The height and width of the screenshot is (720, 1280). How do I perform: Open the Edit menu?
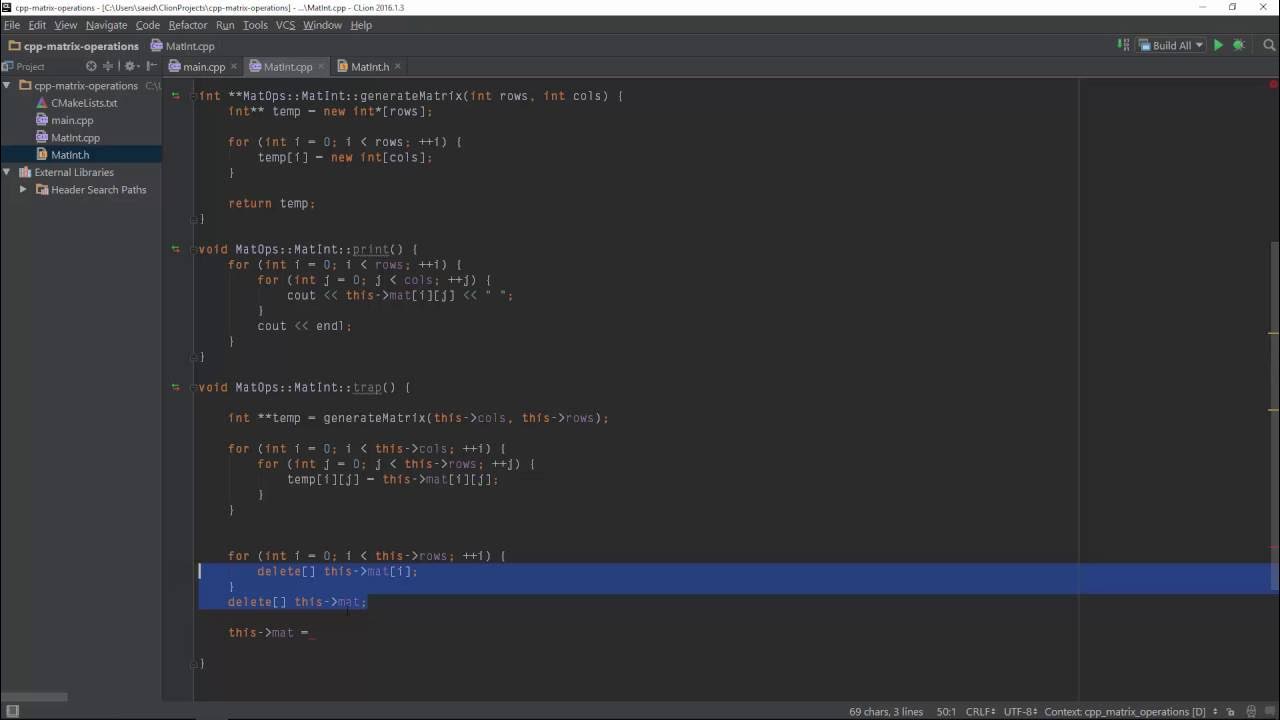pyautogui.click(x=37, y=25)
